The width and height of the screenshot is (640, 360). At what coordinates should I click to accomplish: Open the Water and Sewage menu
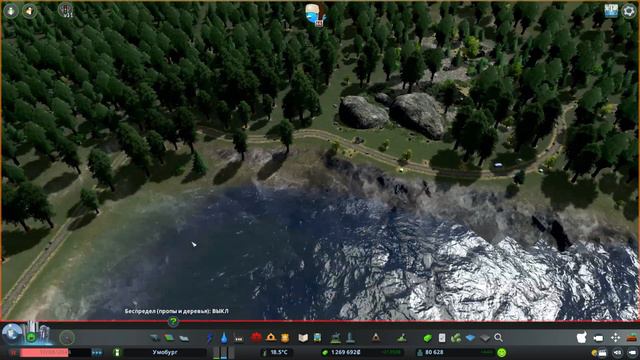[x=224, y=338]
